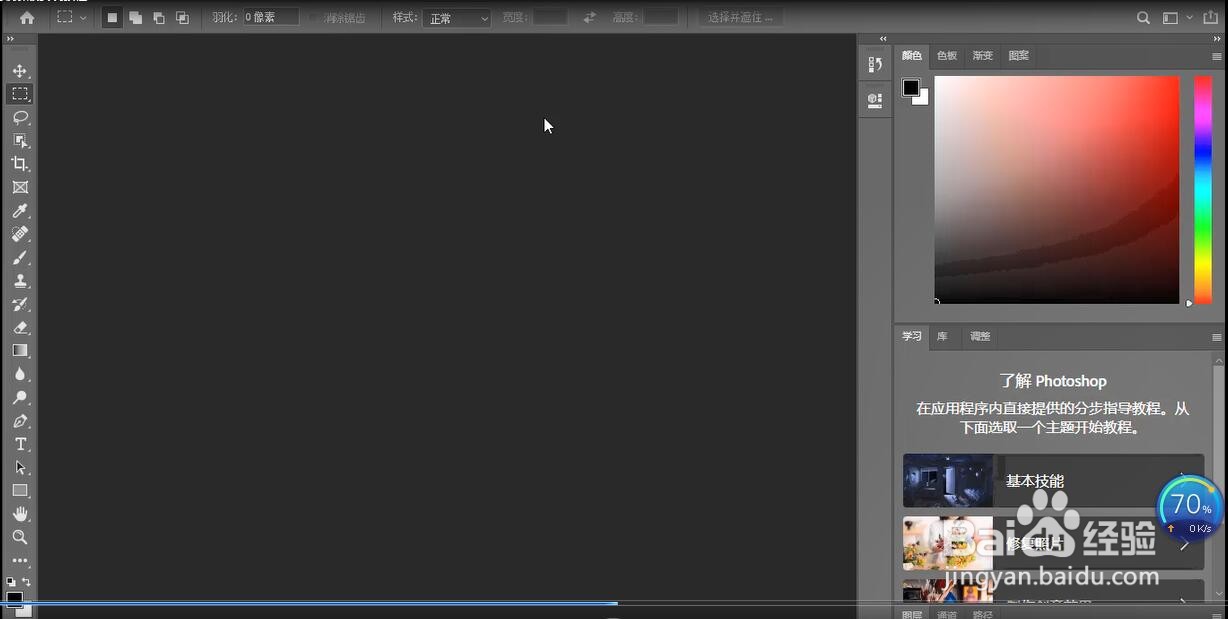
Task: Open the 基本技能 tutorial chevron
Action: pyautogui.click(x=1185, y=481)
